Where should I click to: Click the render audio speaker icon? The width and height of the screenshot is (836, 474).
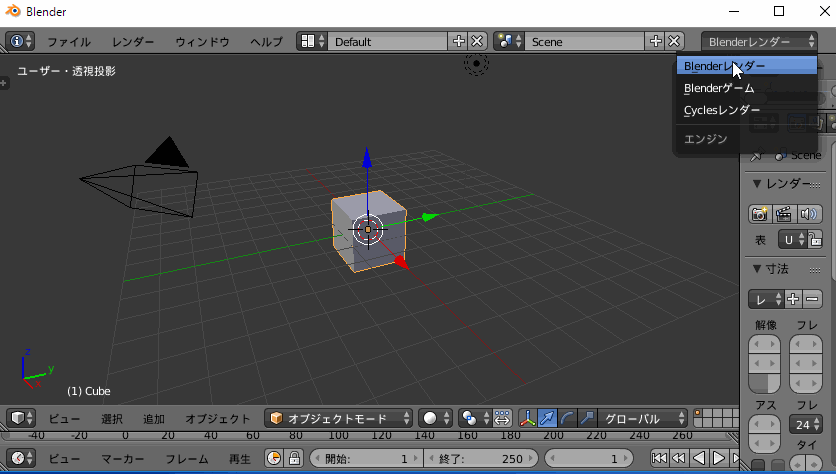pyautogui.click(x=809, y=214)
